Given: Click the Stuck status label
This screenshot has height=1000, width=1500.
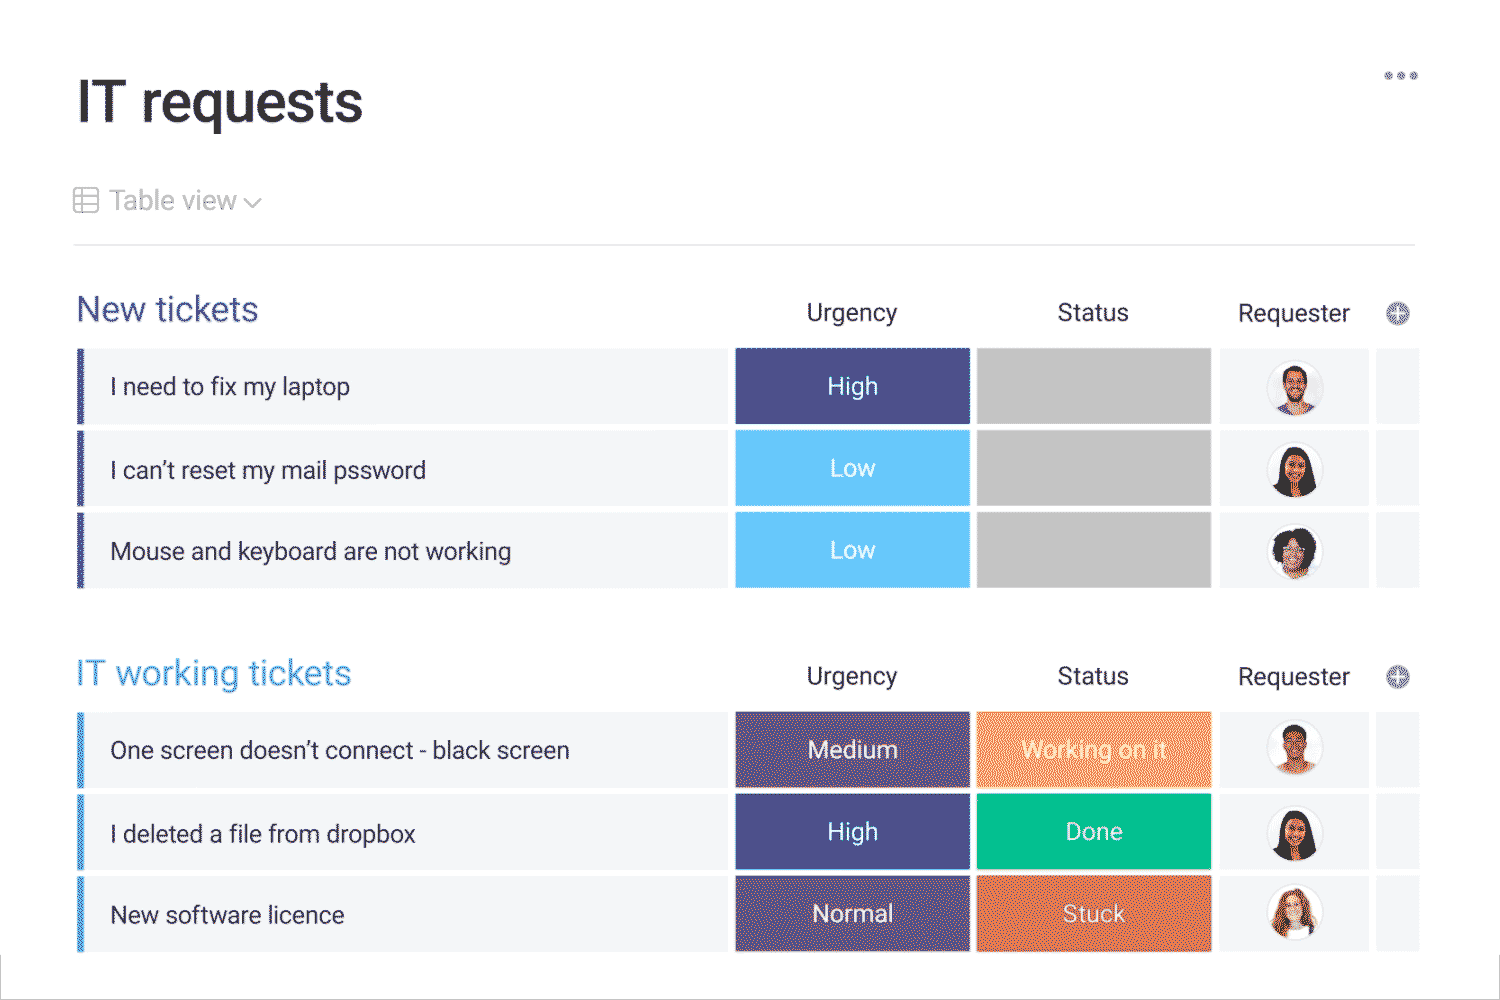Looking at the screenshot, I should point(1093,914).
